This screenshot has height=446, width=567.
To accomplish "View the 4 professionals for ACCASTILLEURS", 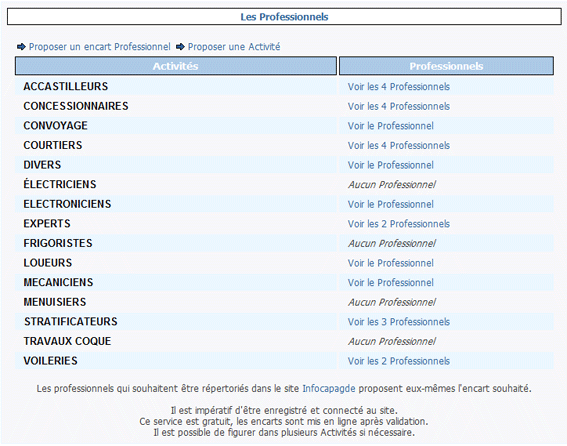I will (398, 87).
